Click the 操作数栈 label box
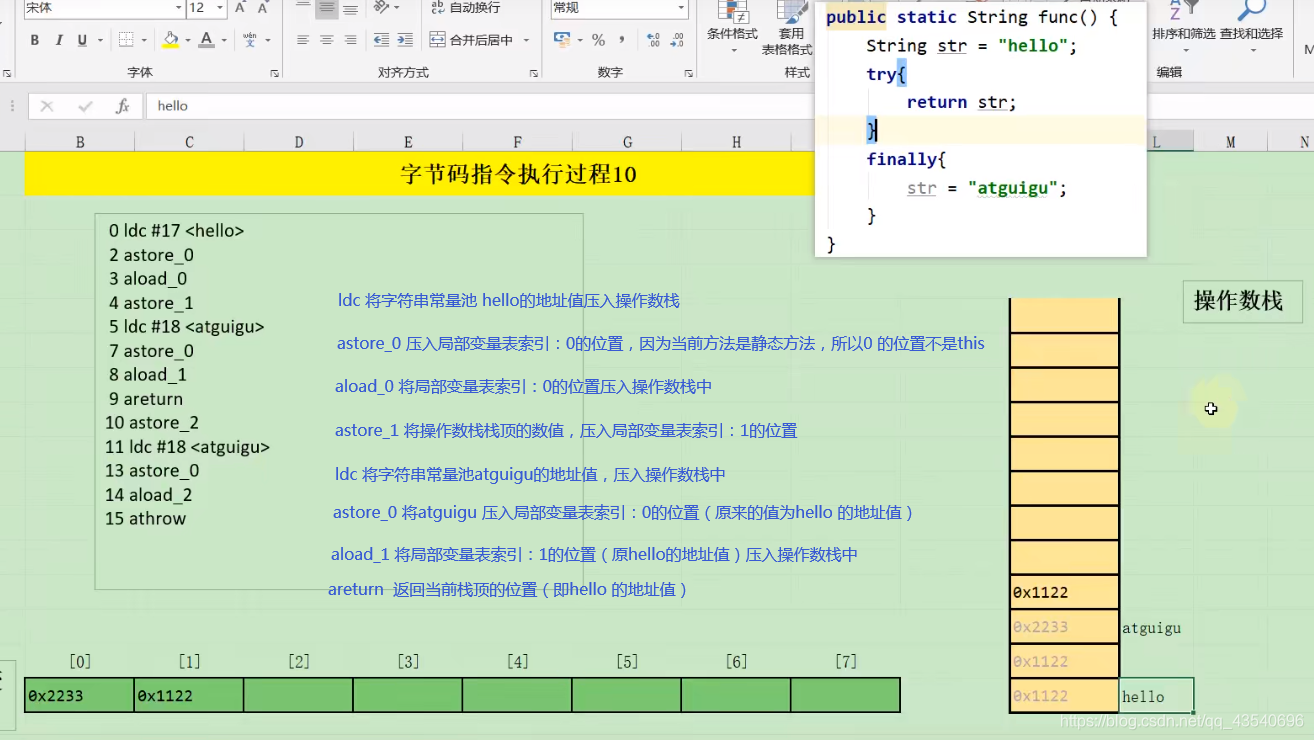 click(1242, 301)
